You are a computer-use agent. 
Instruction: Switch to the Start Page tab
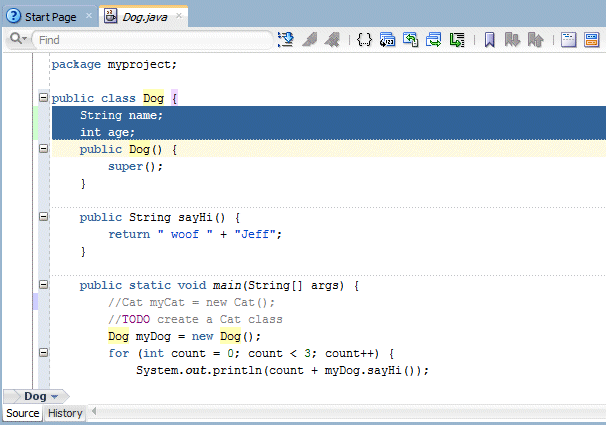pyautogui.click(x=50, y=17)
